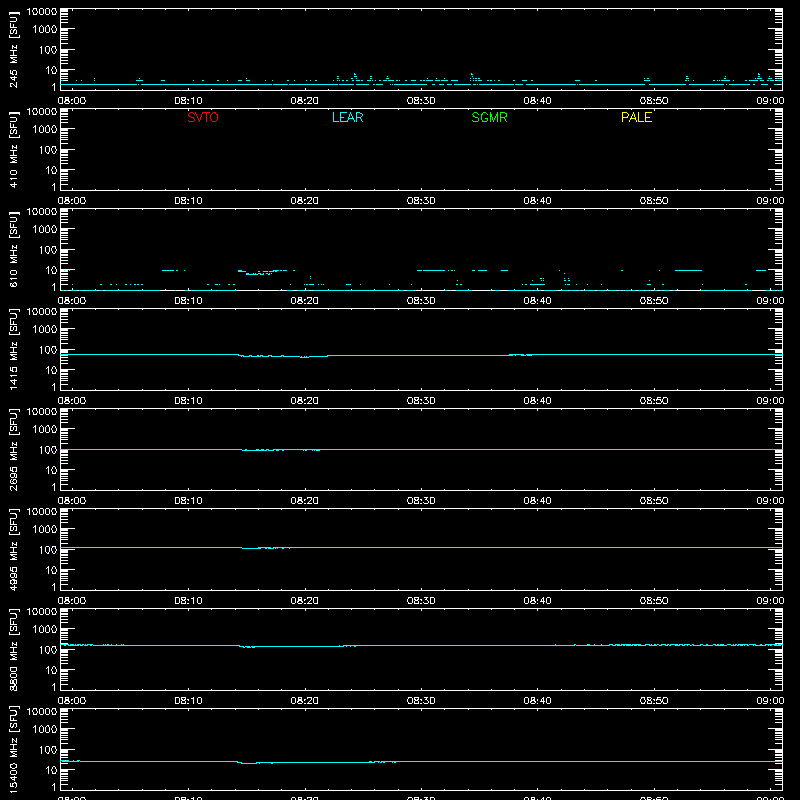Click the 1000 tick on the 245 MHz axis

point(45,30)
